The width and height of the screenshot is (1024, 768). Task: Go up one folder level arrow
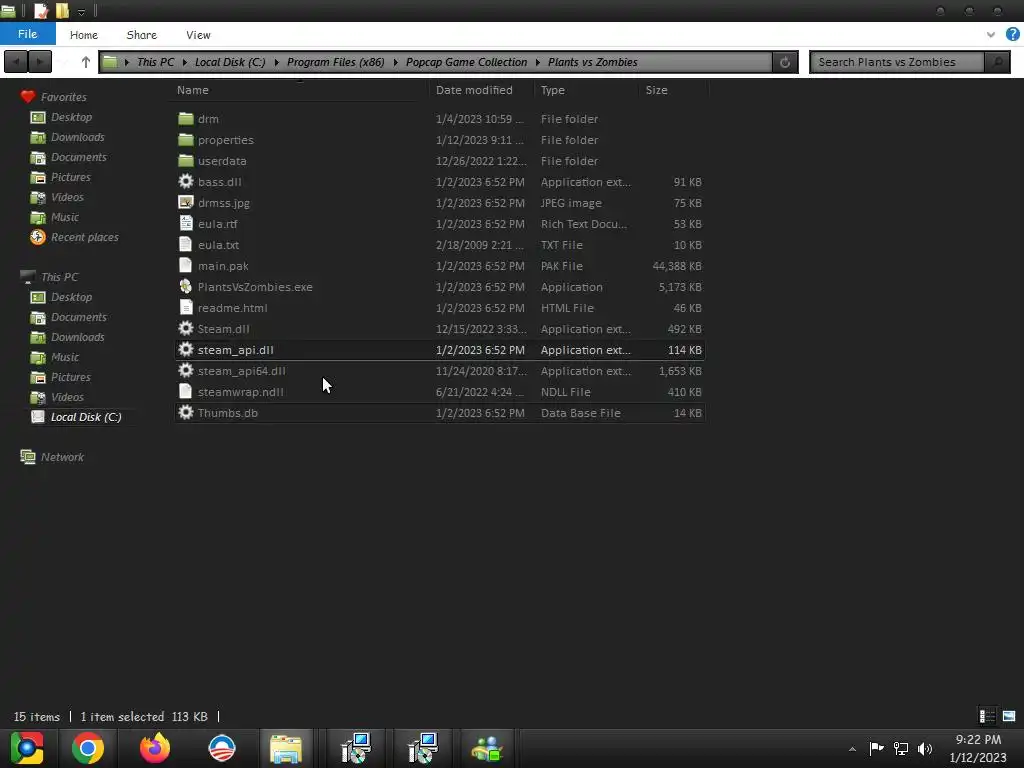point(86,62)
